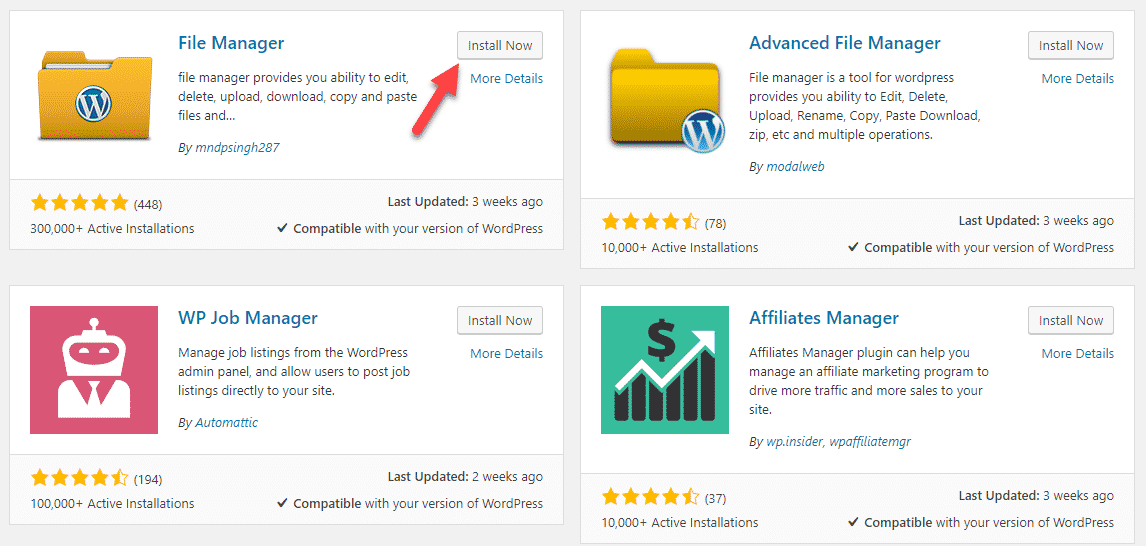Viewport: 1146px width, 546px height.
Task: Click the Affiliates Manager chart icon
Action: tap(664, 370)
